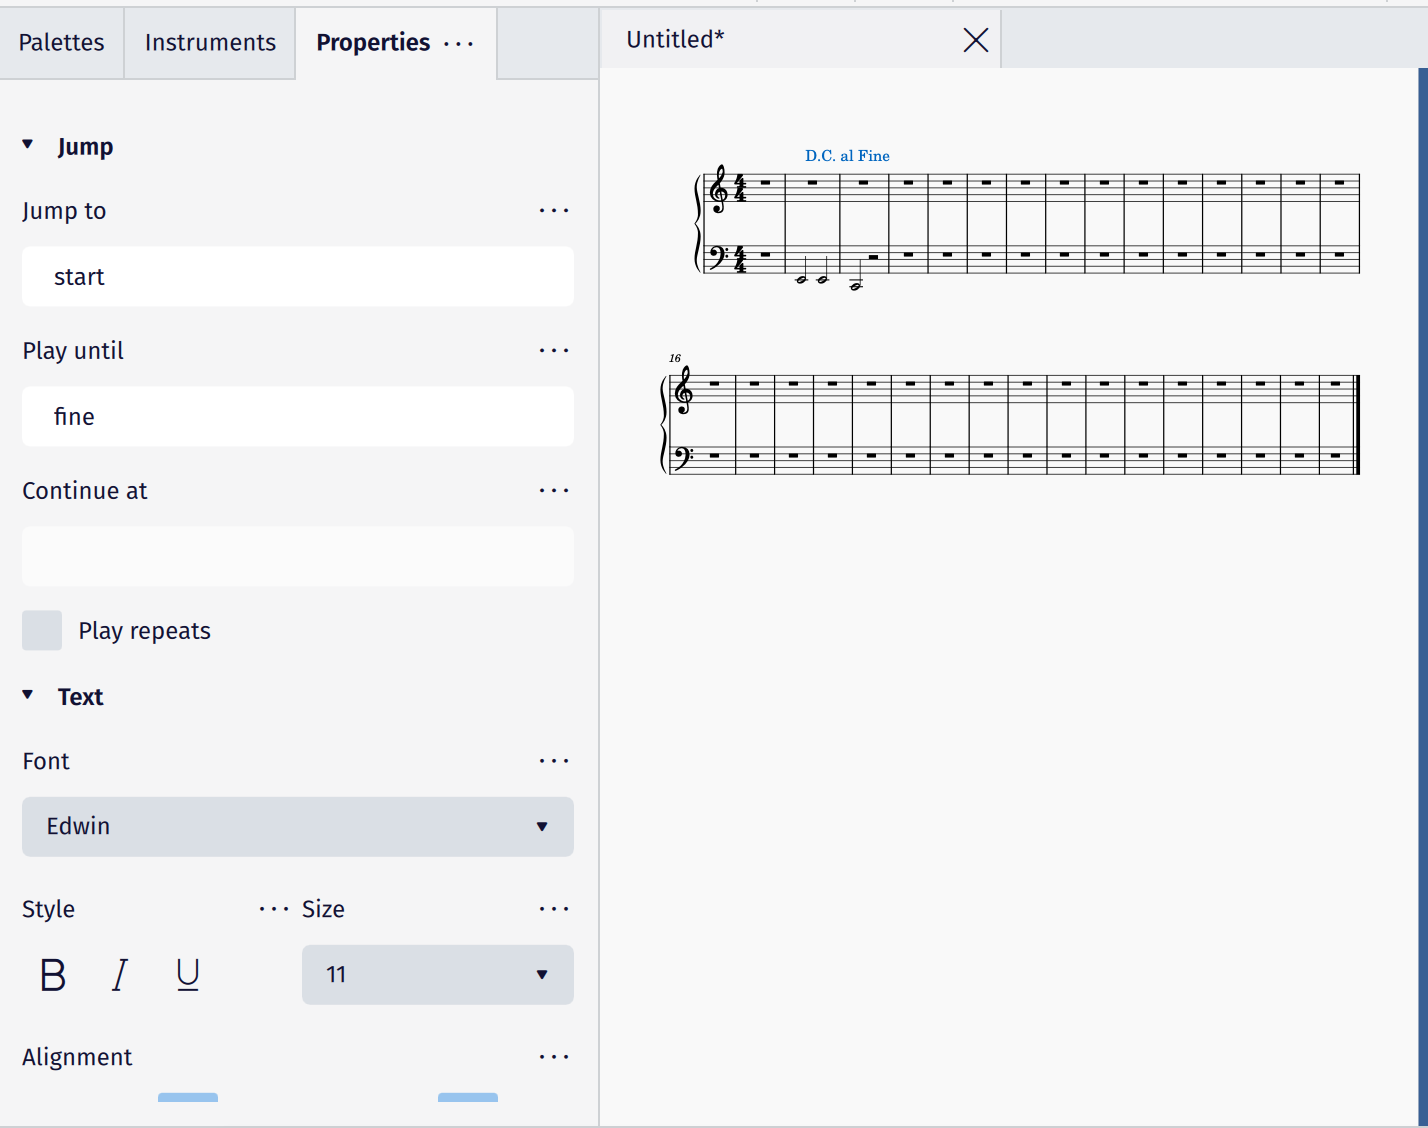Toggle bold formatting for the text
Screen dimensions: 1428x1128
(52, 975)
